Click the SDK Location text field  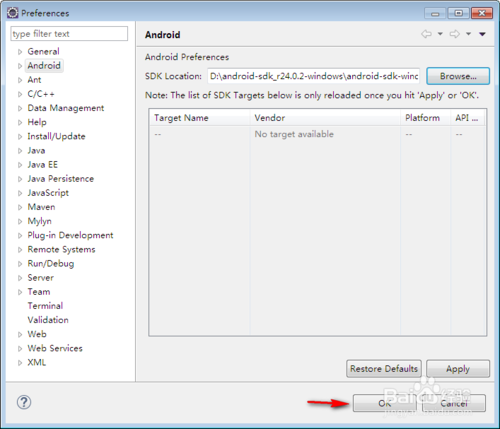pos(313,76)
